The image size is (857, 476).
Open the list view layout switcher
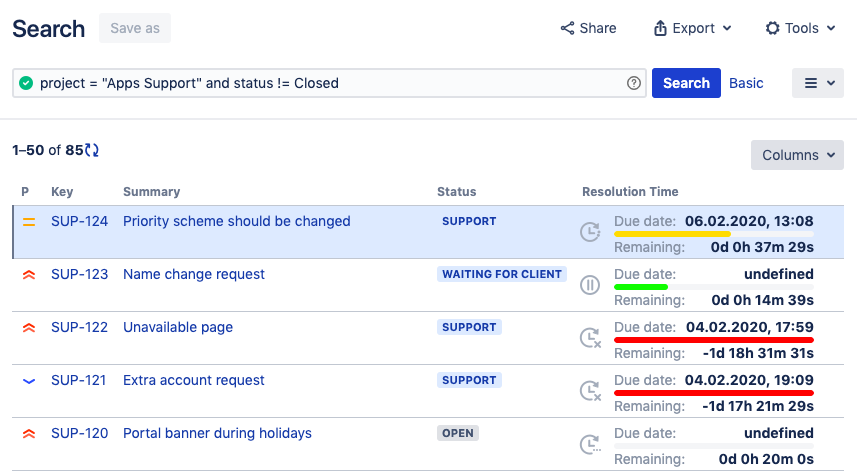(819, 83)
